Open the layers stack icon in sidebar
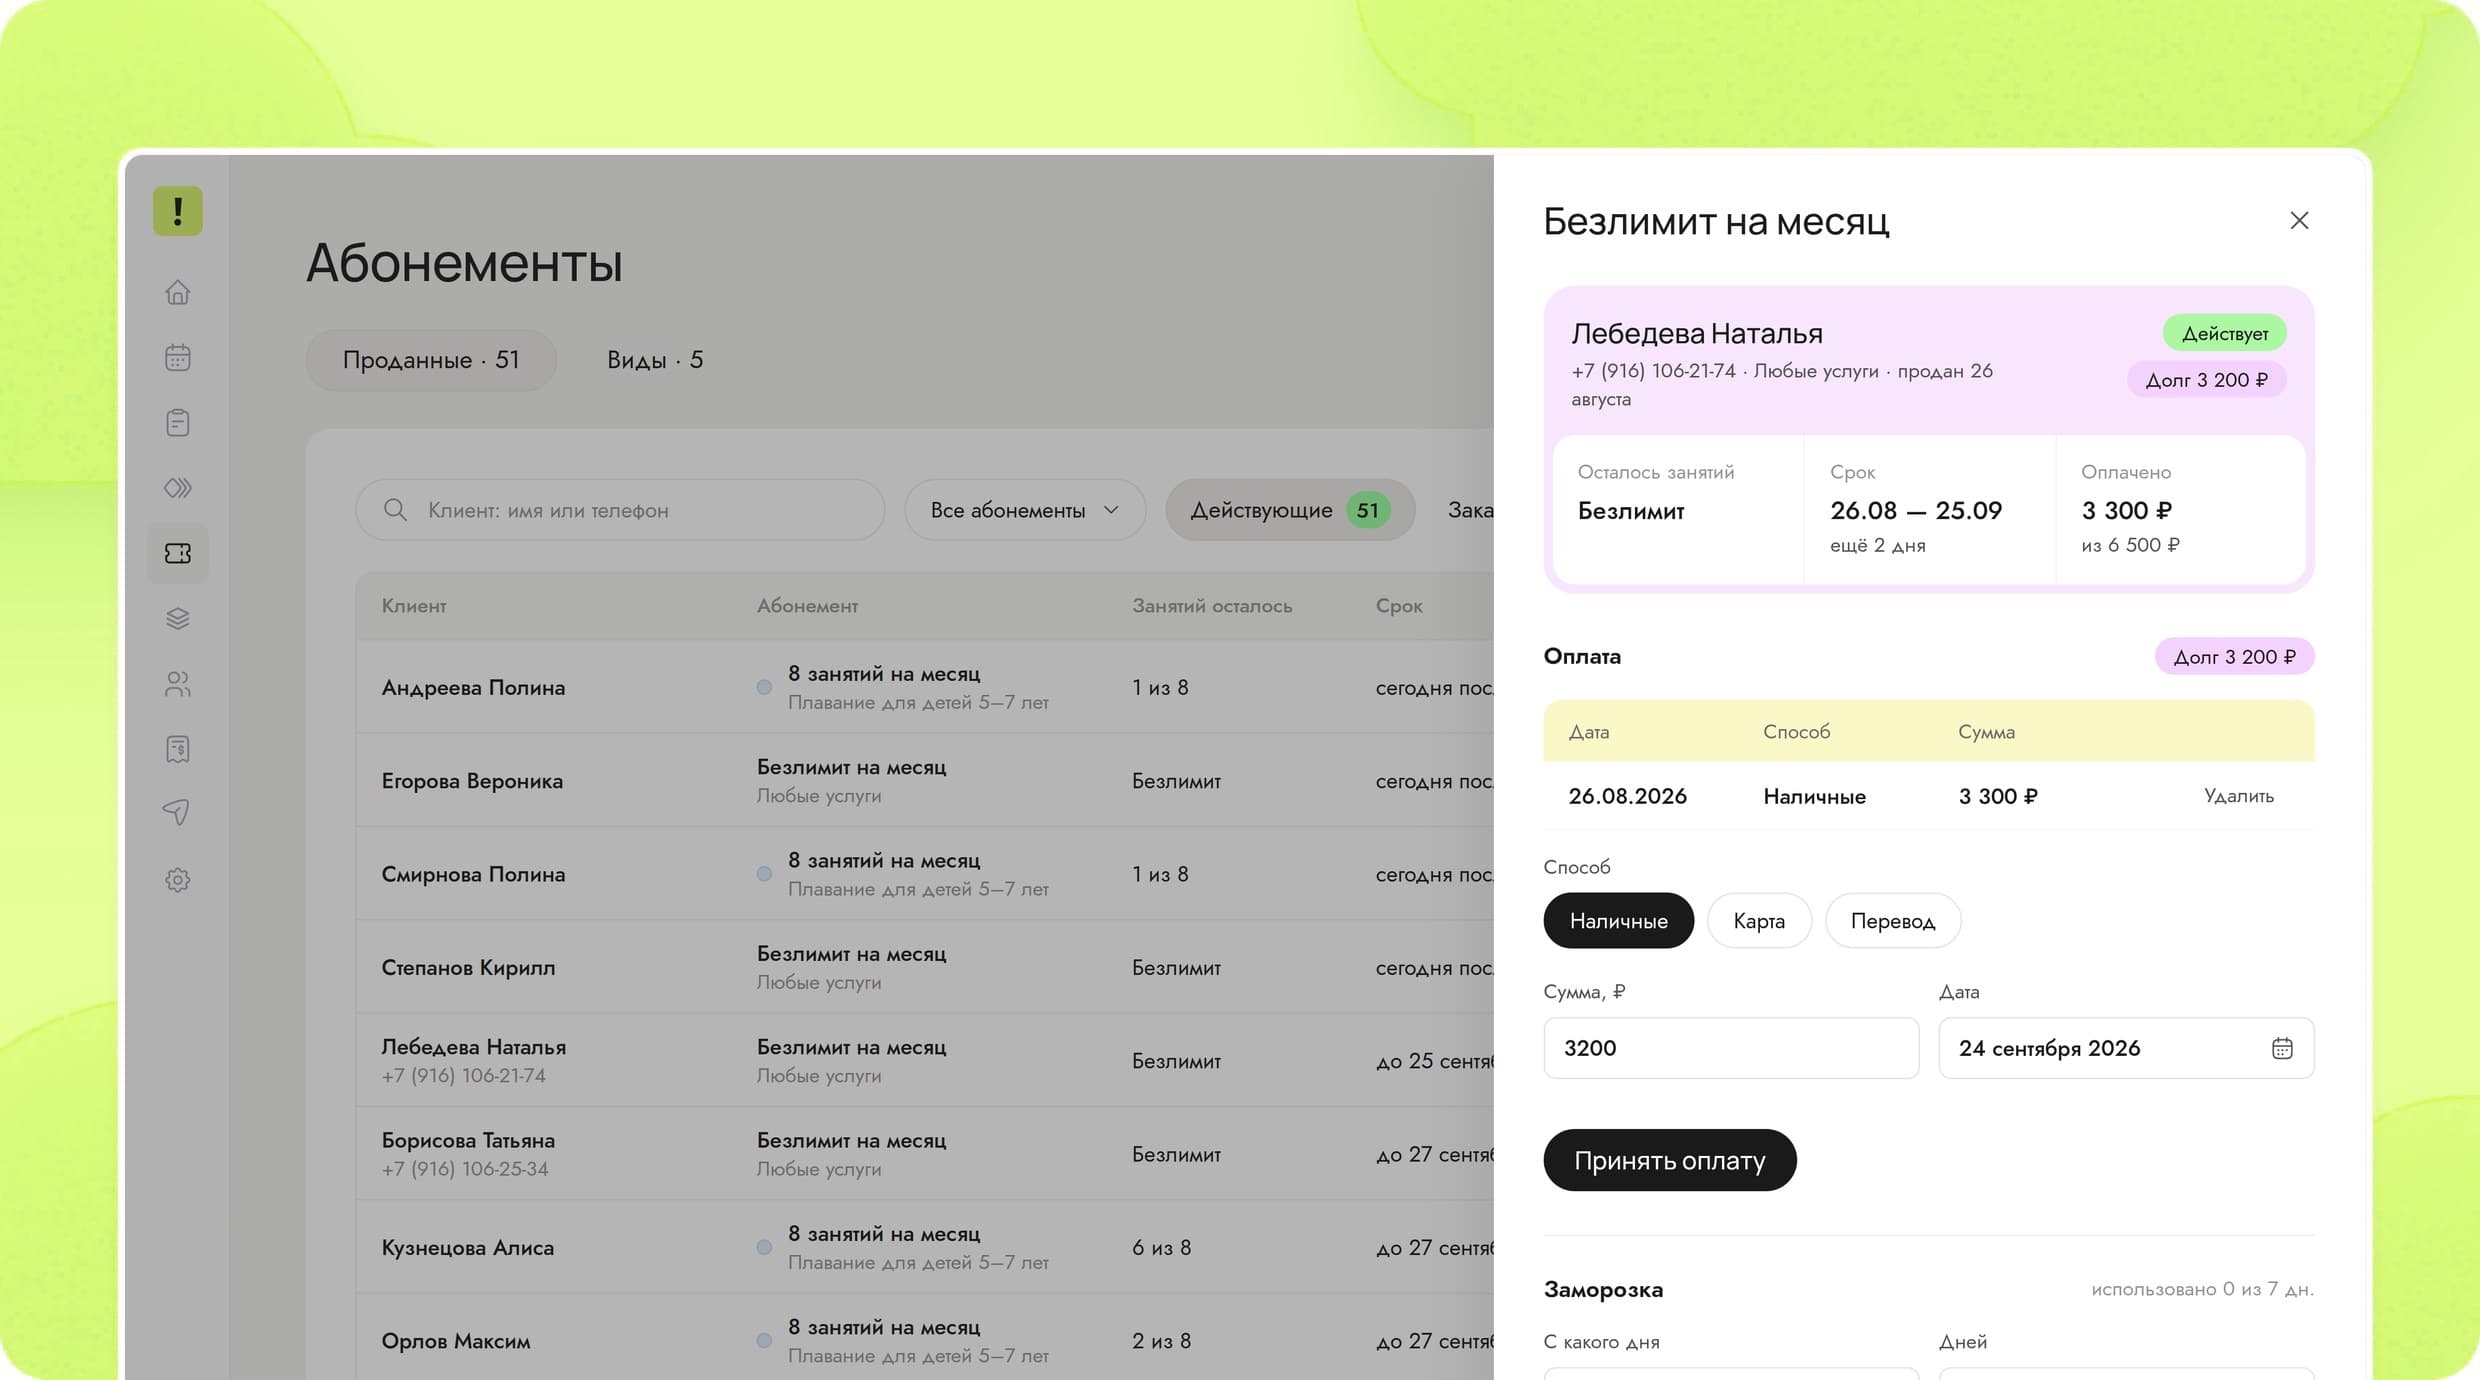Viewport: 2480px width, 1380px height. pos(178,619)
